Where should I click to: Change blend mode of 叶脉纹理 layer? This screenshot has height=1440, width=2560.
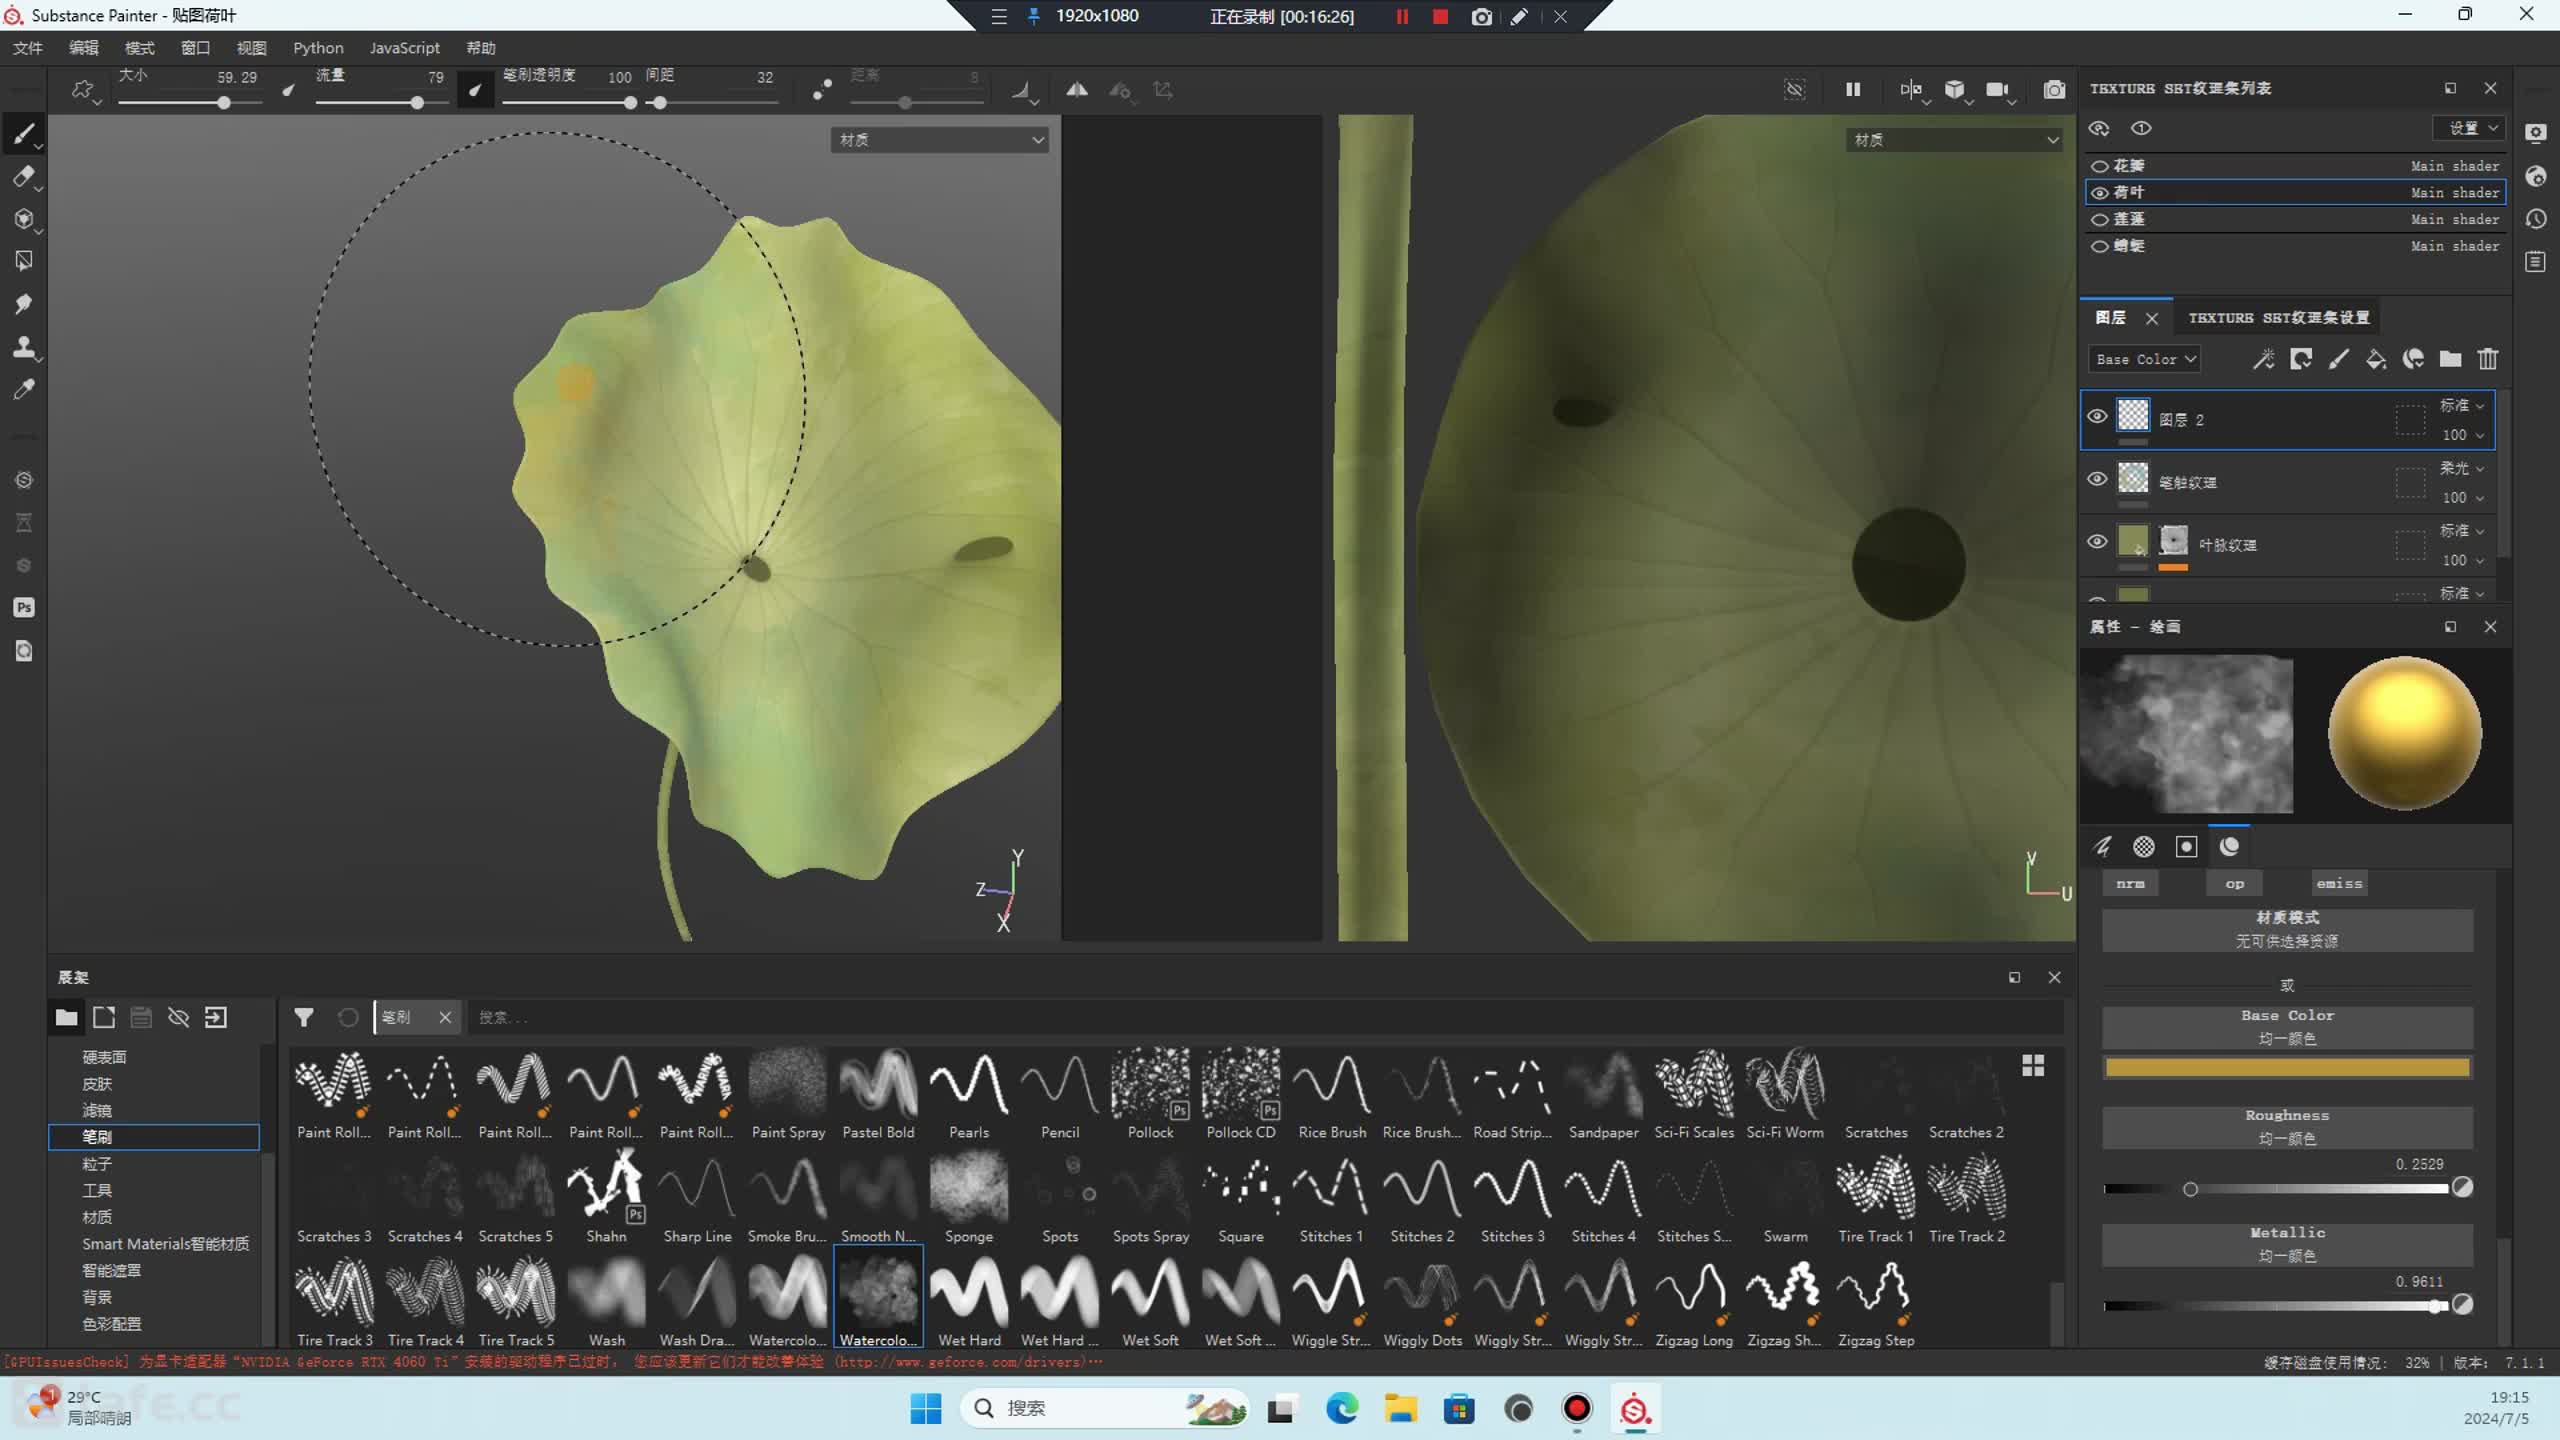pyautogui.click(x=2461, y=530)
